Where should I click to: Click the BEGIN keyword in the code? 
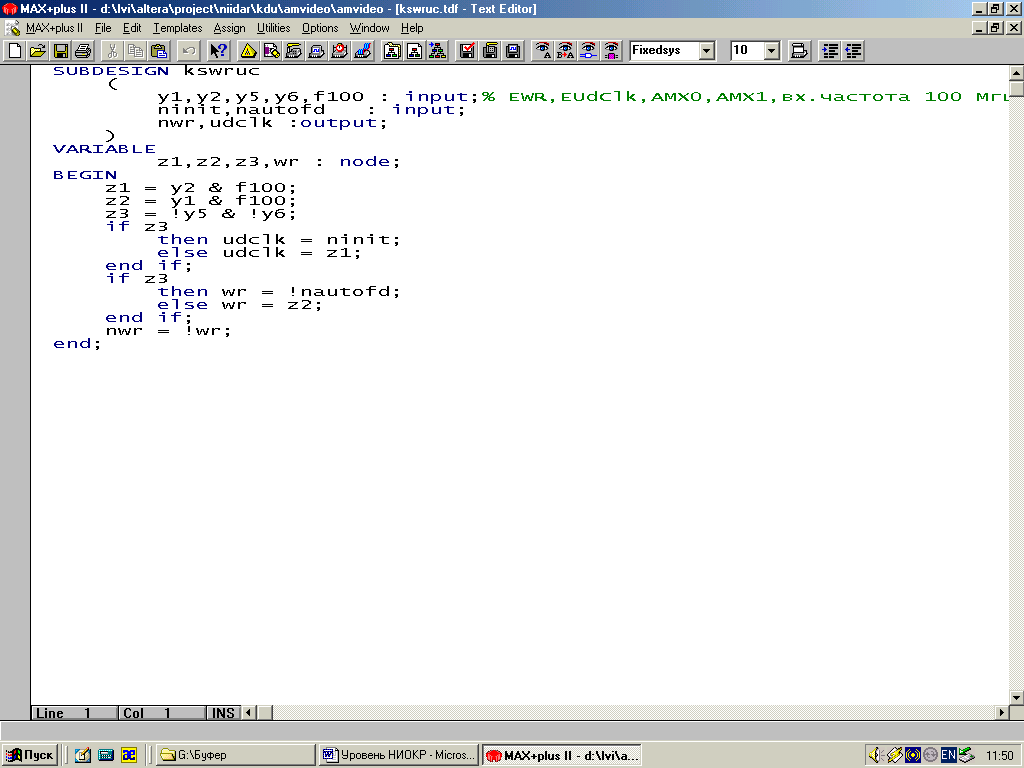(x=85, y=175)
